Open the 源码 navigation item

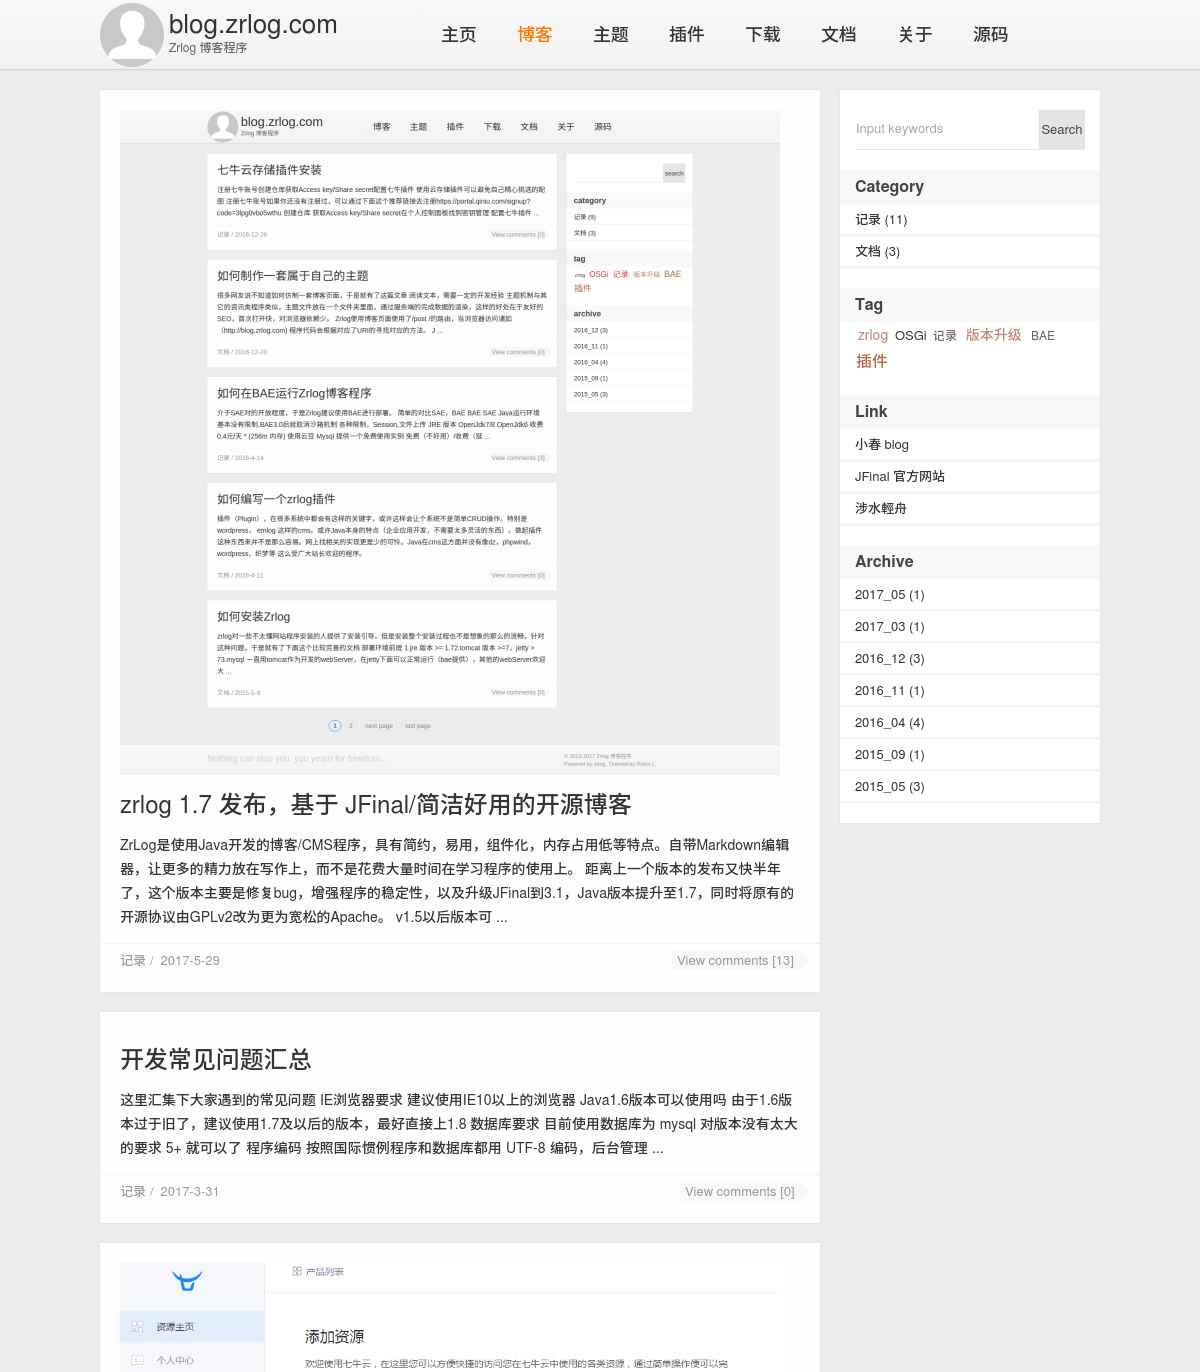991,35
